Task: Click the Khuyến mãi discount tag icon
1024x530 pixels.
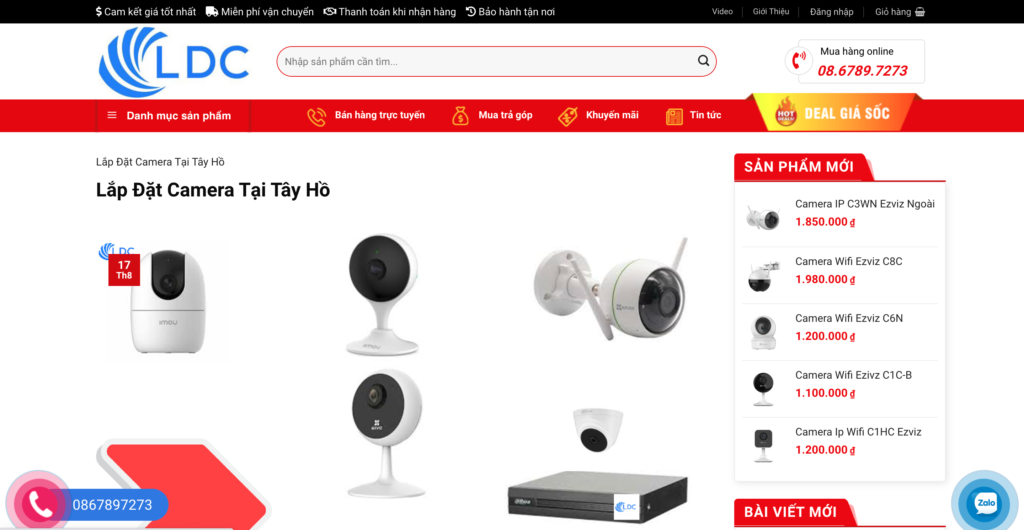Action: tap(568, 116)
